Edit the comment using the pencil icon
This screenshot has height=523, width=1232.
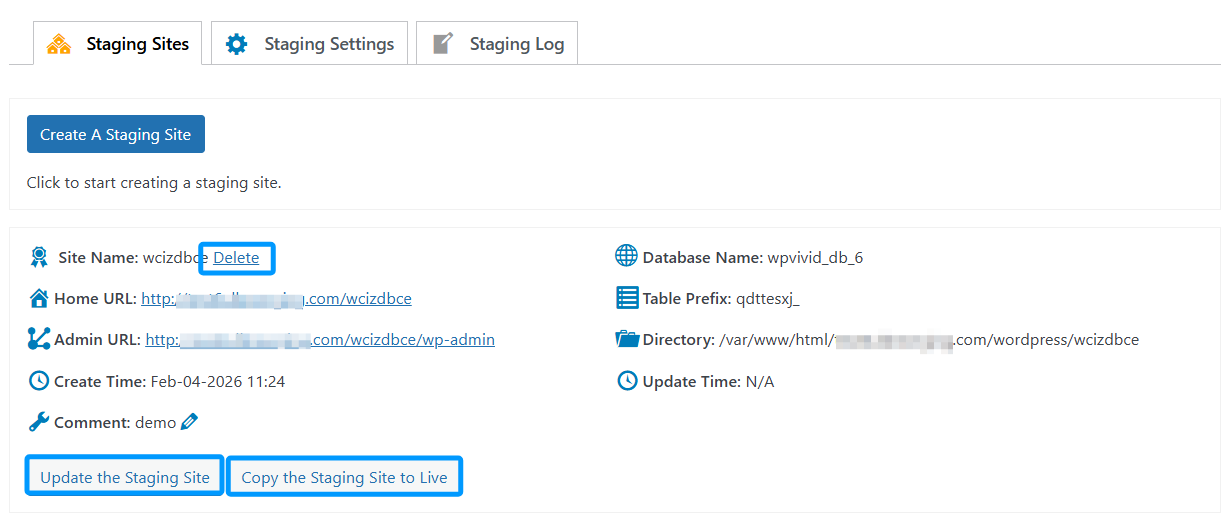pyautogui.click(x=189, y=422)
